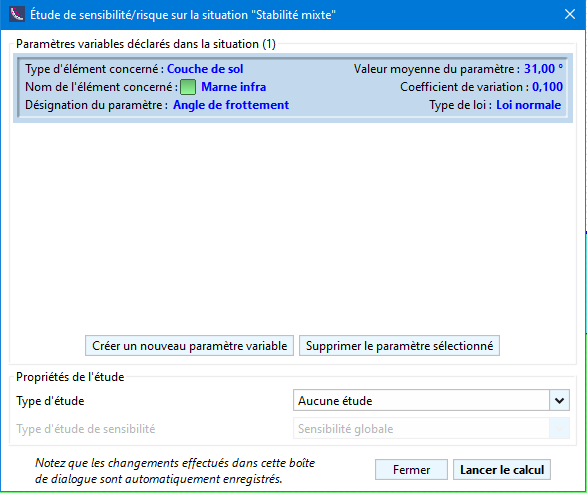Close the sensitivity study dialog

coord(570,15)
